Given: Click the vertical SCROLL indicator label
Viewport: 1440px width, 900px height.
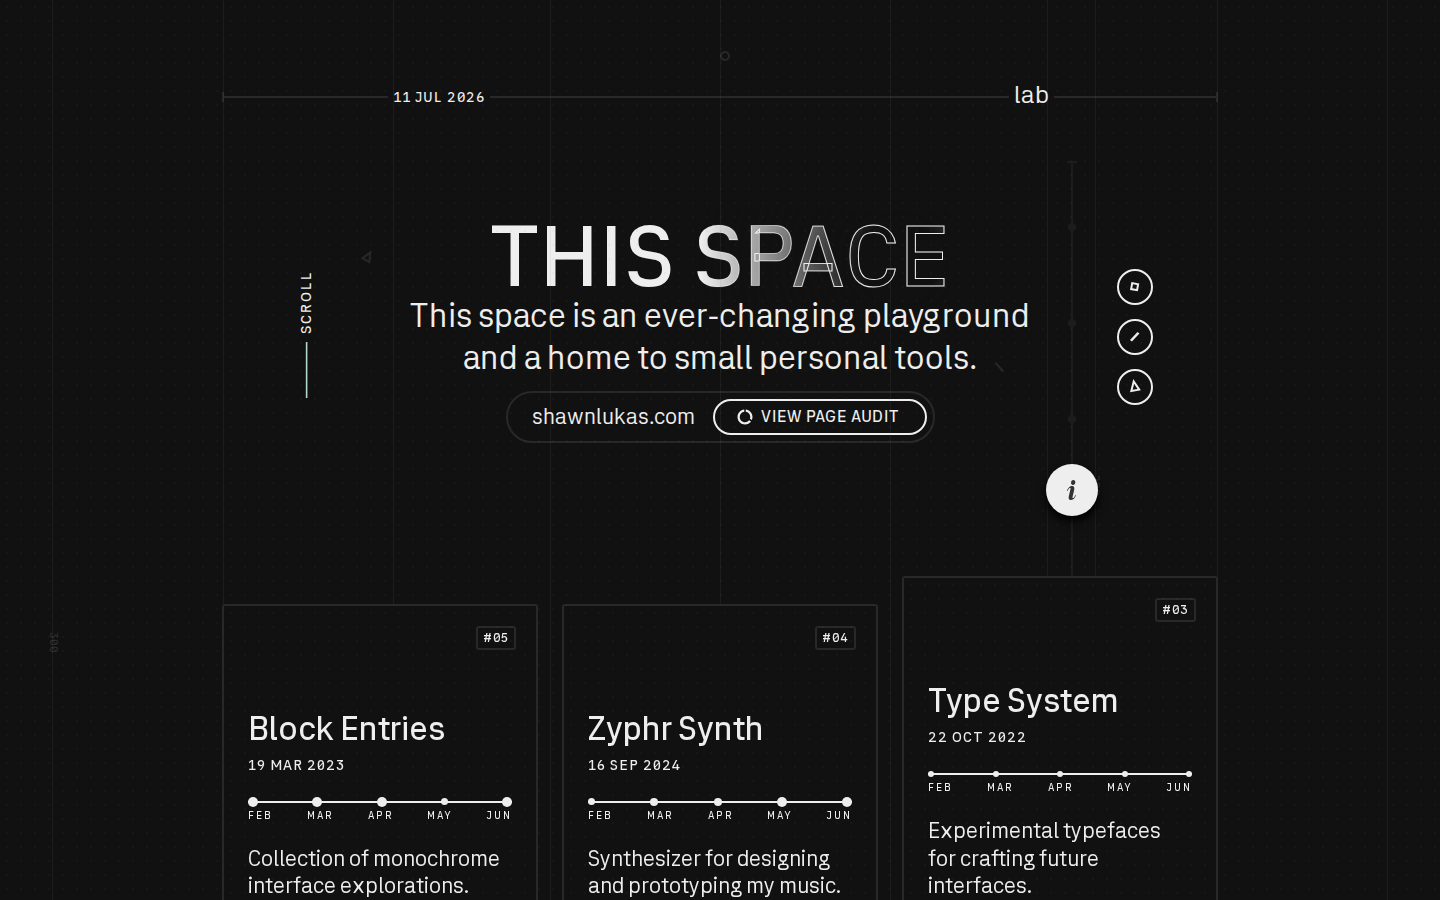Looking at the screenshot, I should pyautogui.click(x=306, y=302).
